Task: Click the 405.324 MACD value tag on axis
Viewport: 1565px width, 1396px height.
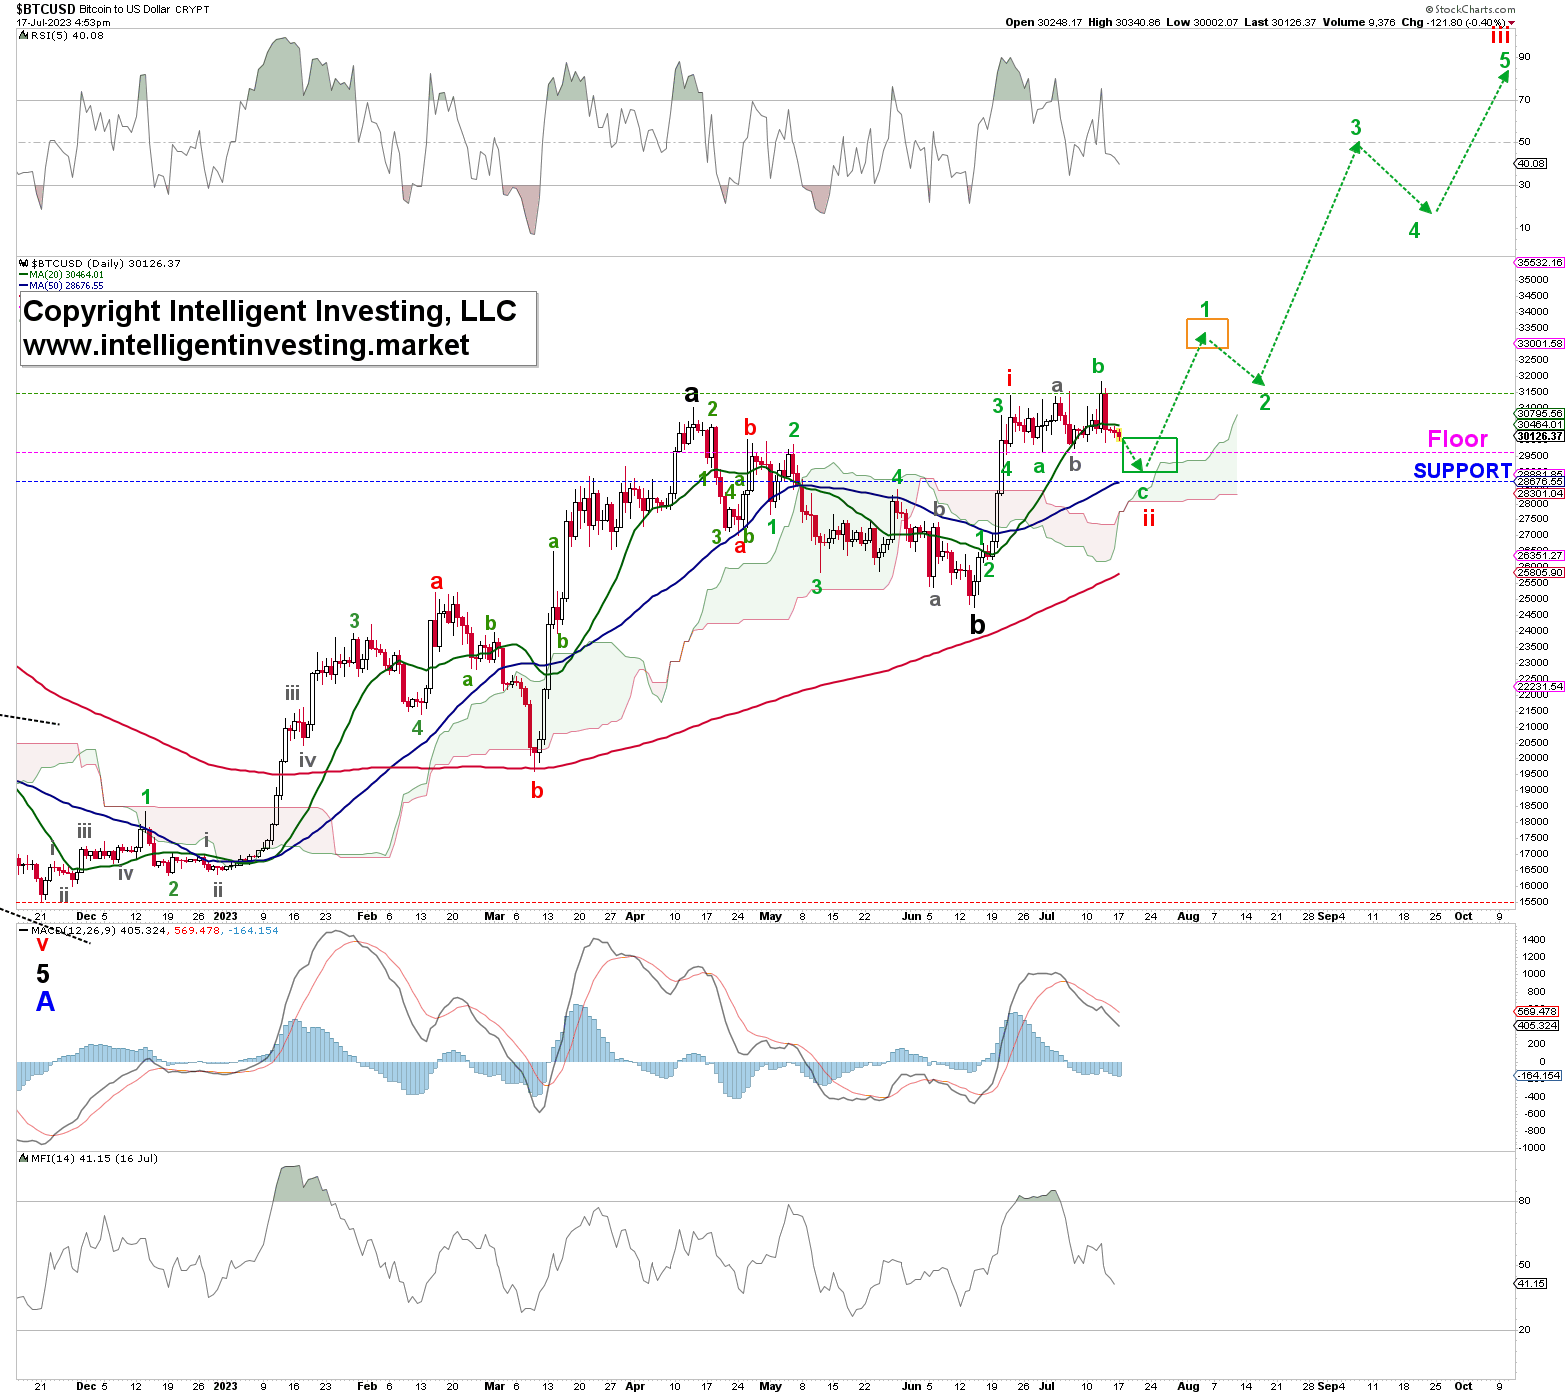Action: 1537,1026
